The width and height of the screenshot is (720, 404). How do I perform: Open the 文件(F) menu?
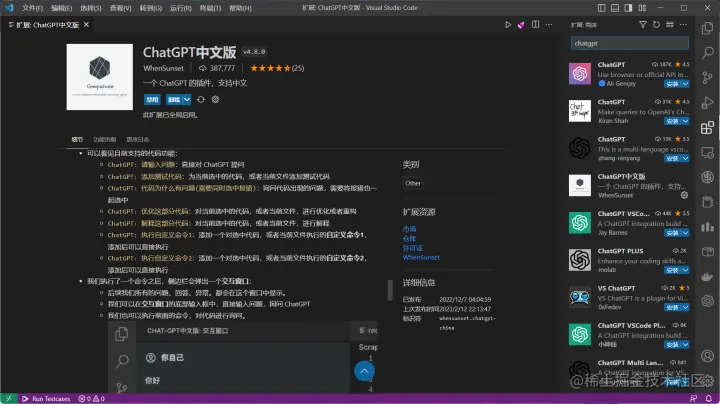click(x=32, y=8)
